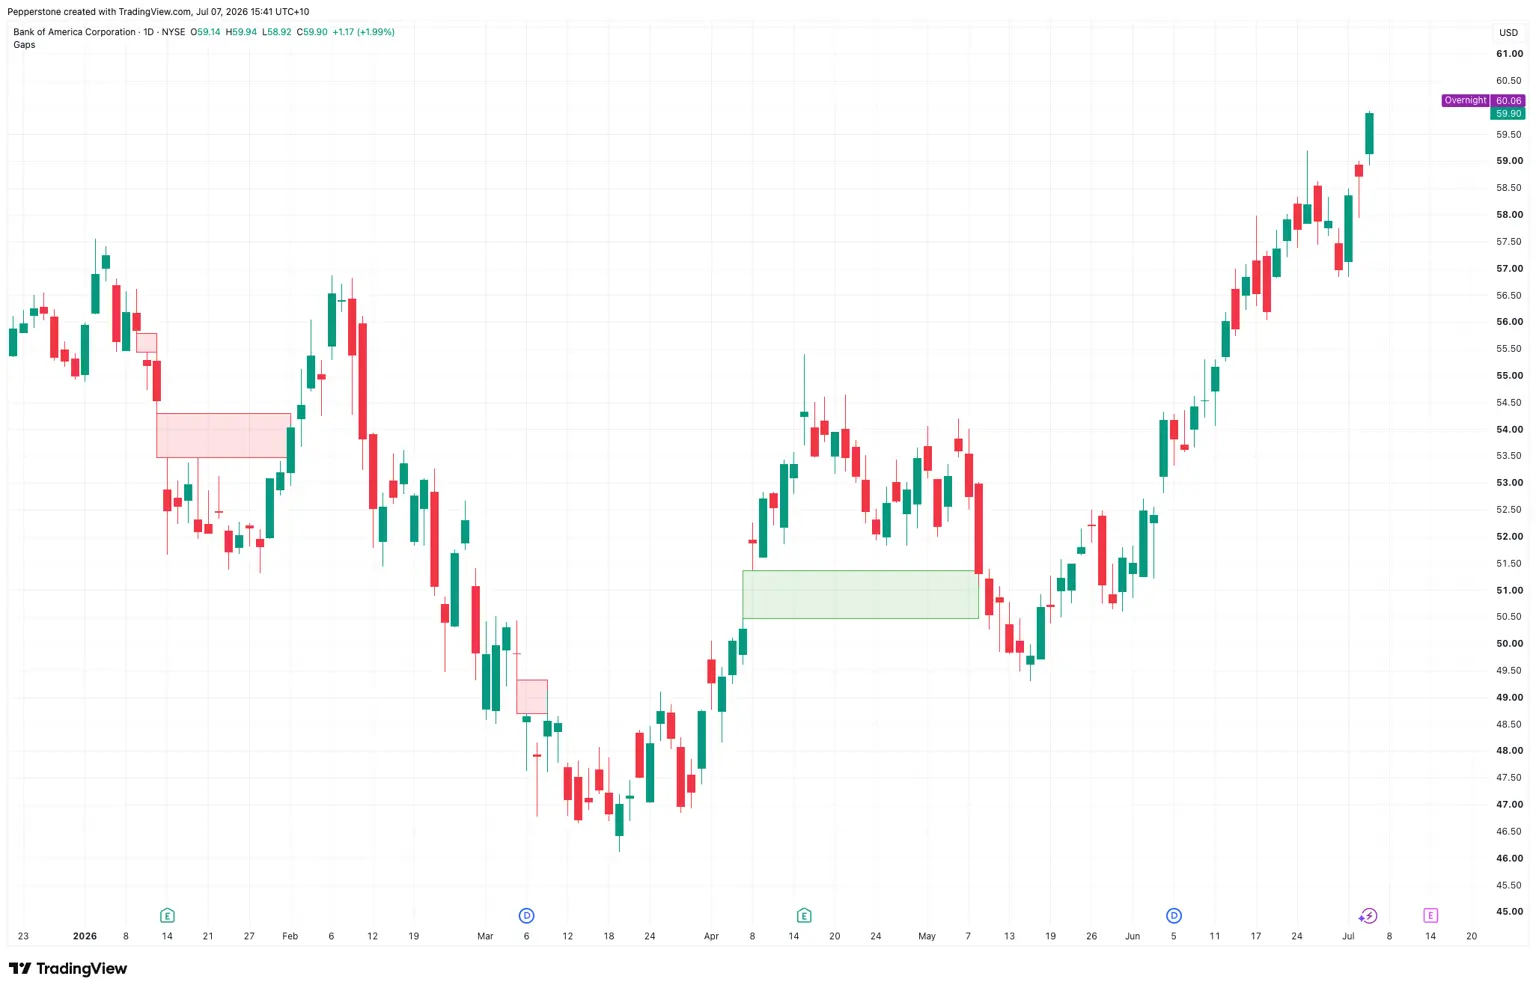Click the large green gap box in April
The image size is (1536, 991).
click(x=860, y=594)
